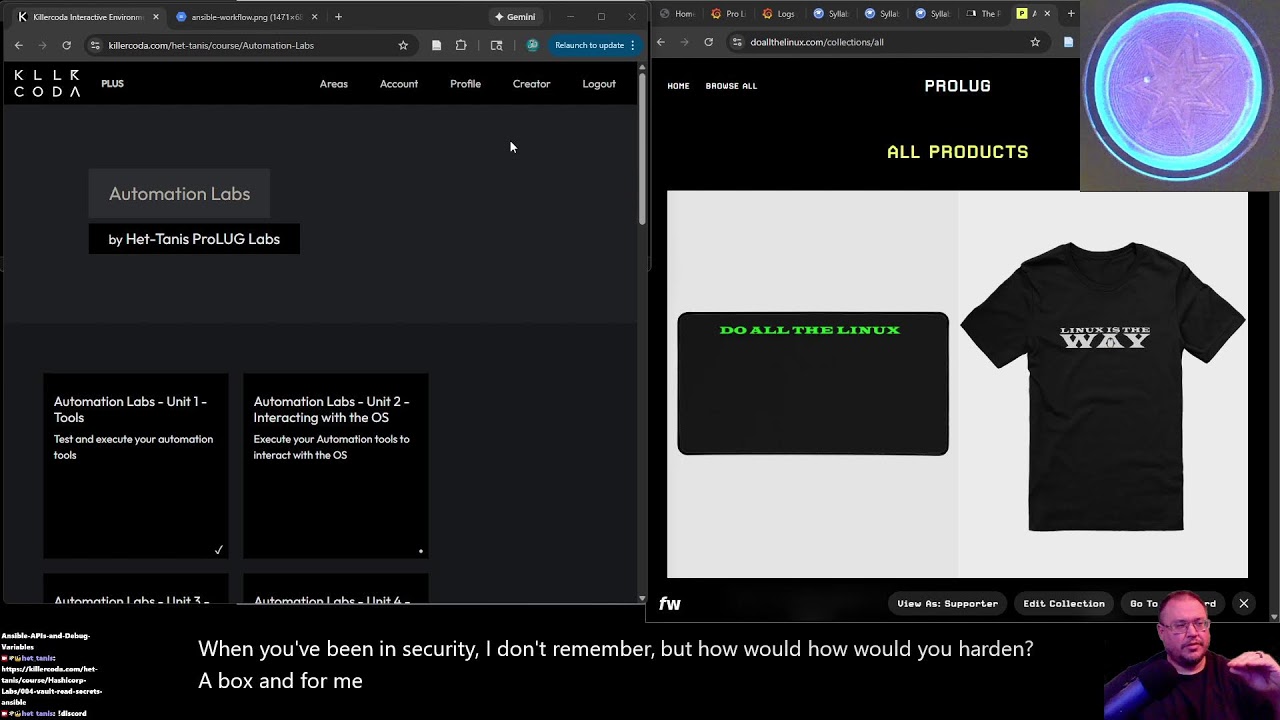Go back in the Killercoda browser window
This screenshot has height=720, width=1280.
(x=18, y=45)
